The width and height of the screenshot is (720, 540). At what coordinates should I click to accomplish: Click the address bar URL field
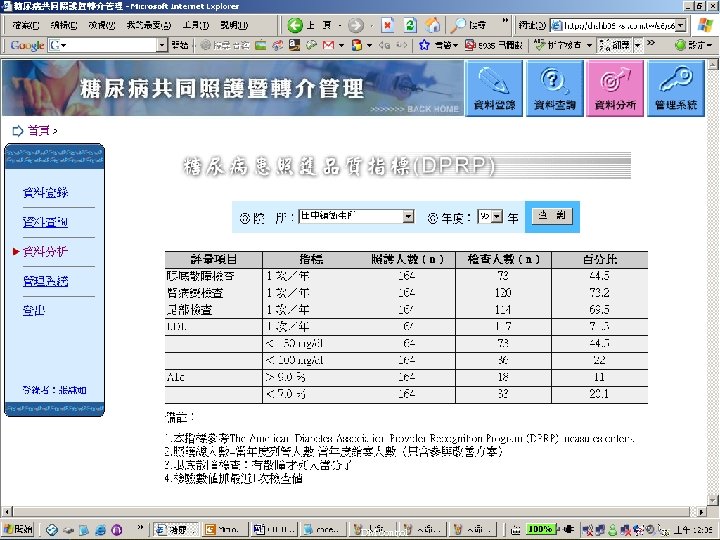(618, 25)
